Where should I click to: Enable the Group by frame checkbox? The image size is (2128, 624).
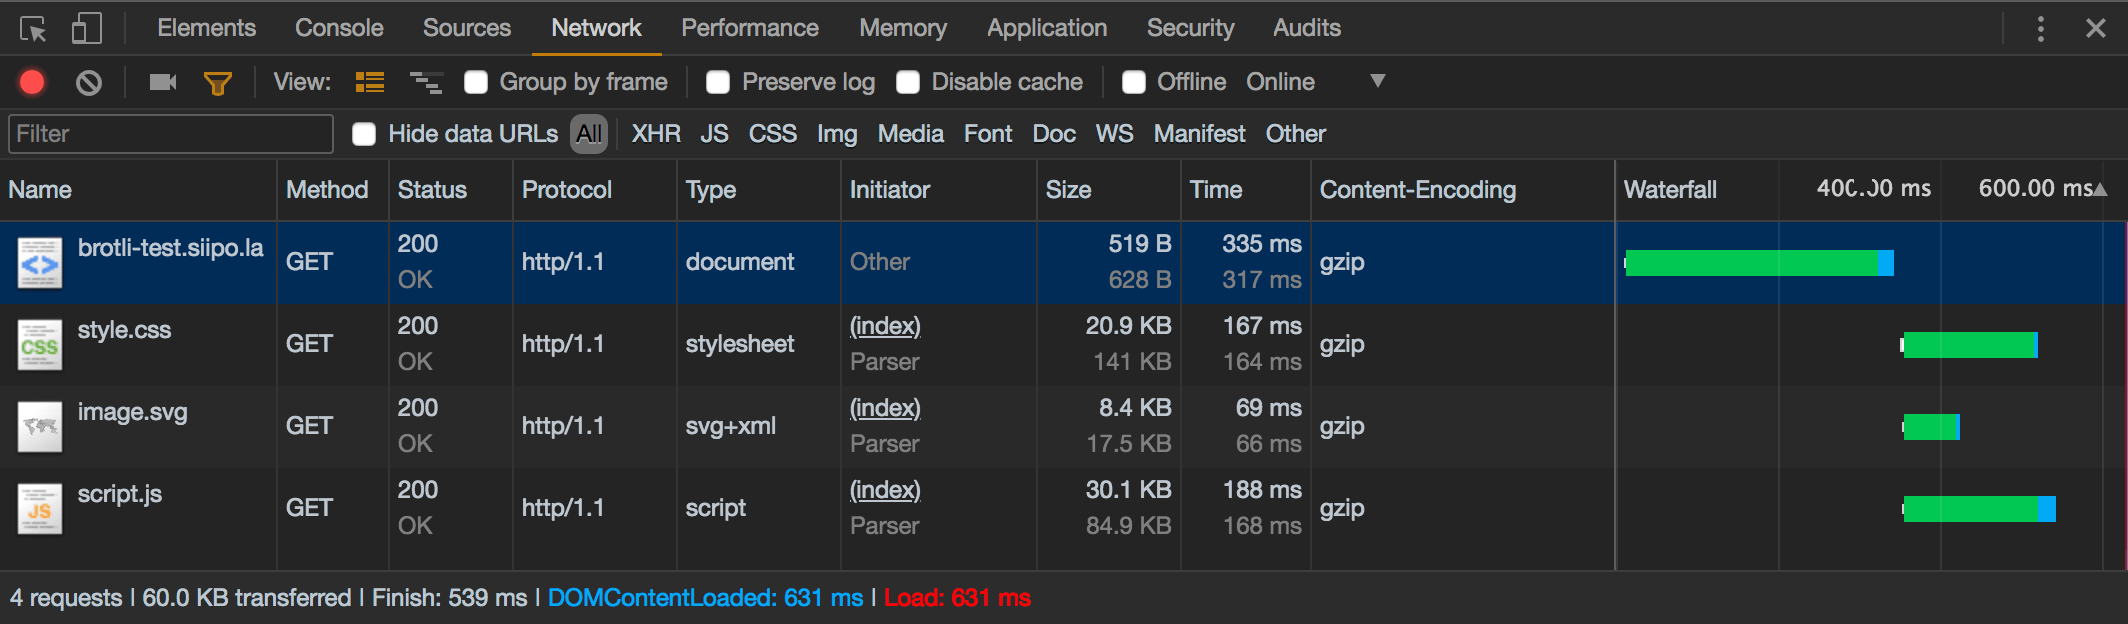click(476, 82)
